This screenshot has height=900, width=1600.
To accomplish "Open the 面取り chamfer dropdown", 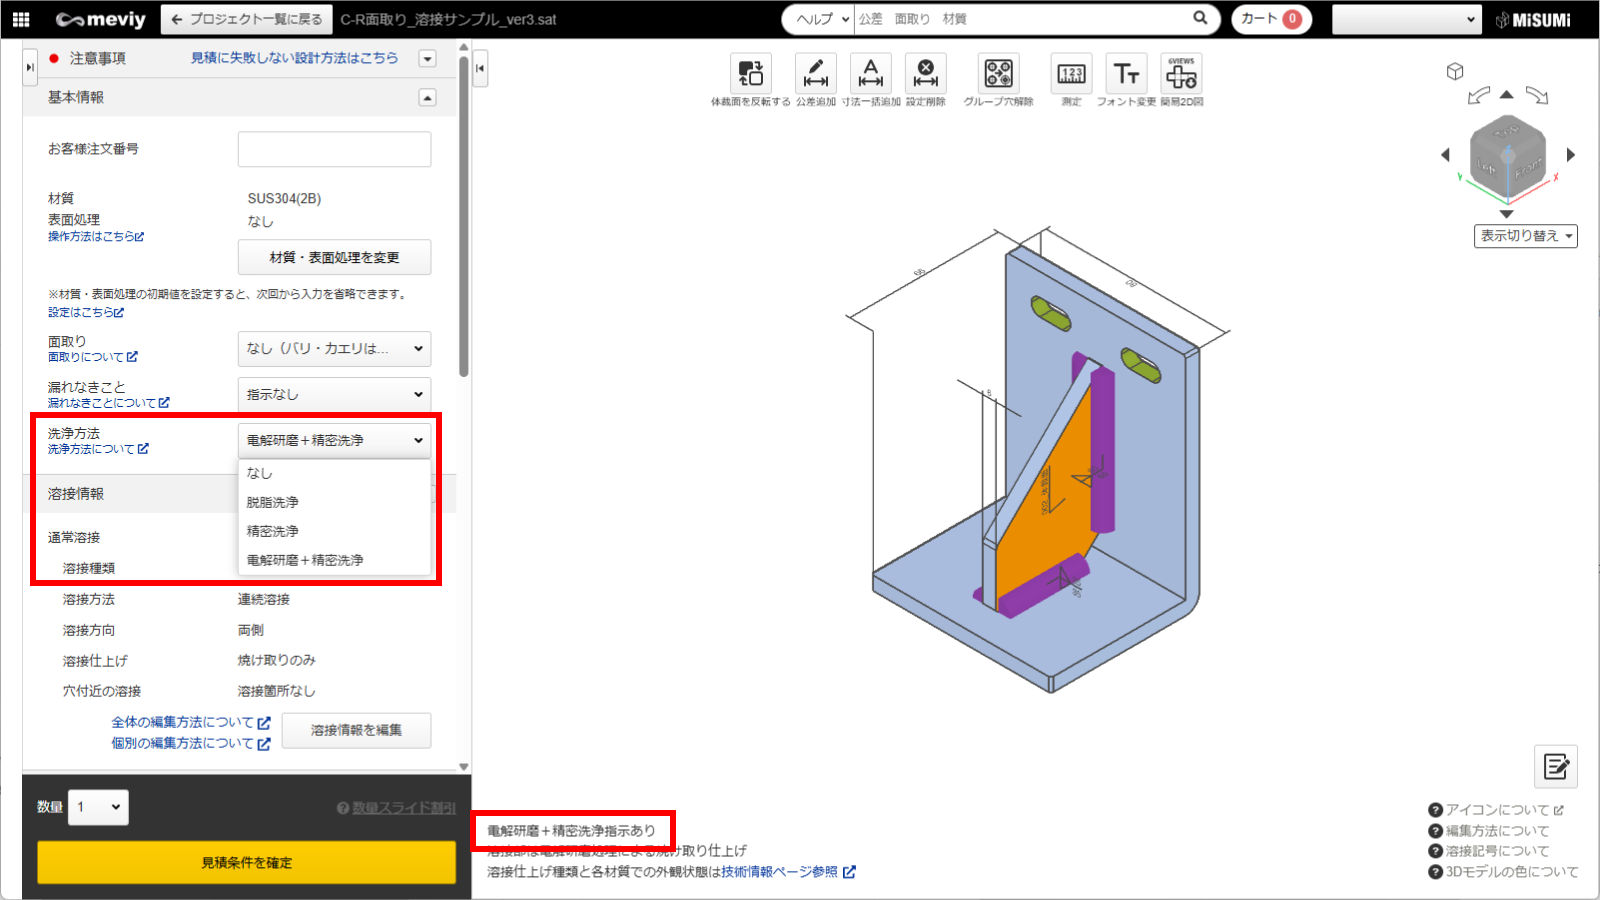I will click(x=334, y=349).
